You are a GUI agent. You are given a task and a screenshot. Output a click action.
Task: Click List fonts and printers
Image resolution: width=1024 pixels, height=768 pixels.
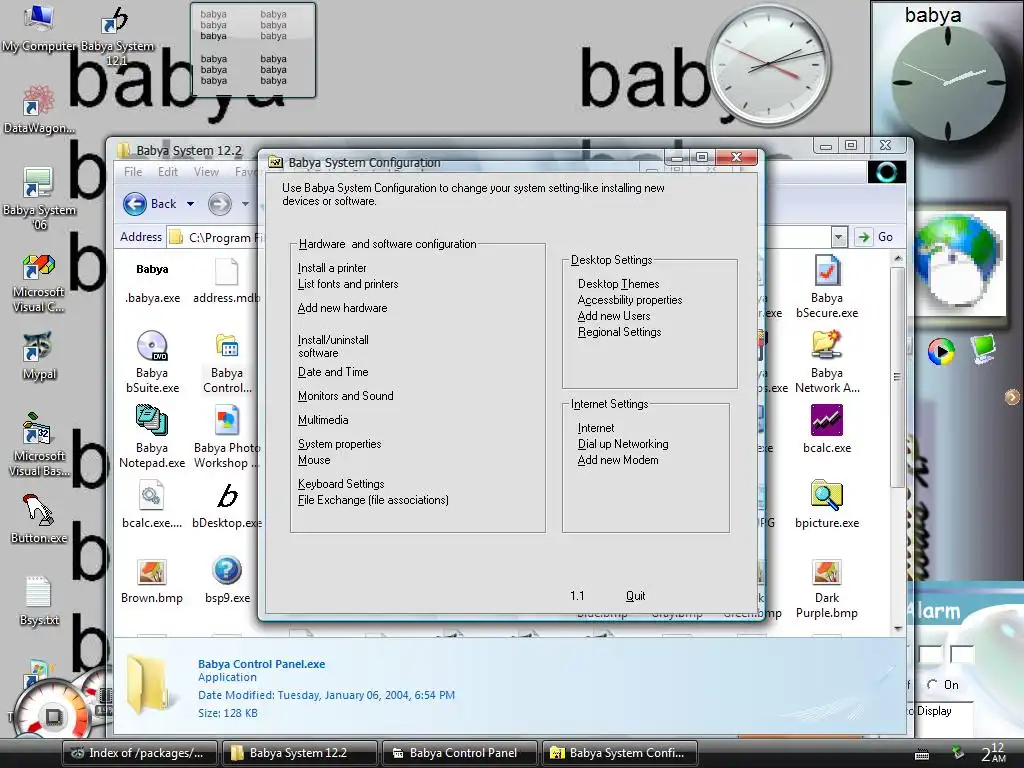click(347, 284)
